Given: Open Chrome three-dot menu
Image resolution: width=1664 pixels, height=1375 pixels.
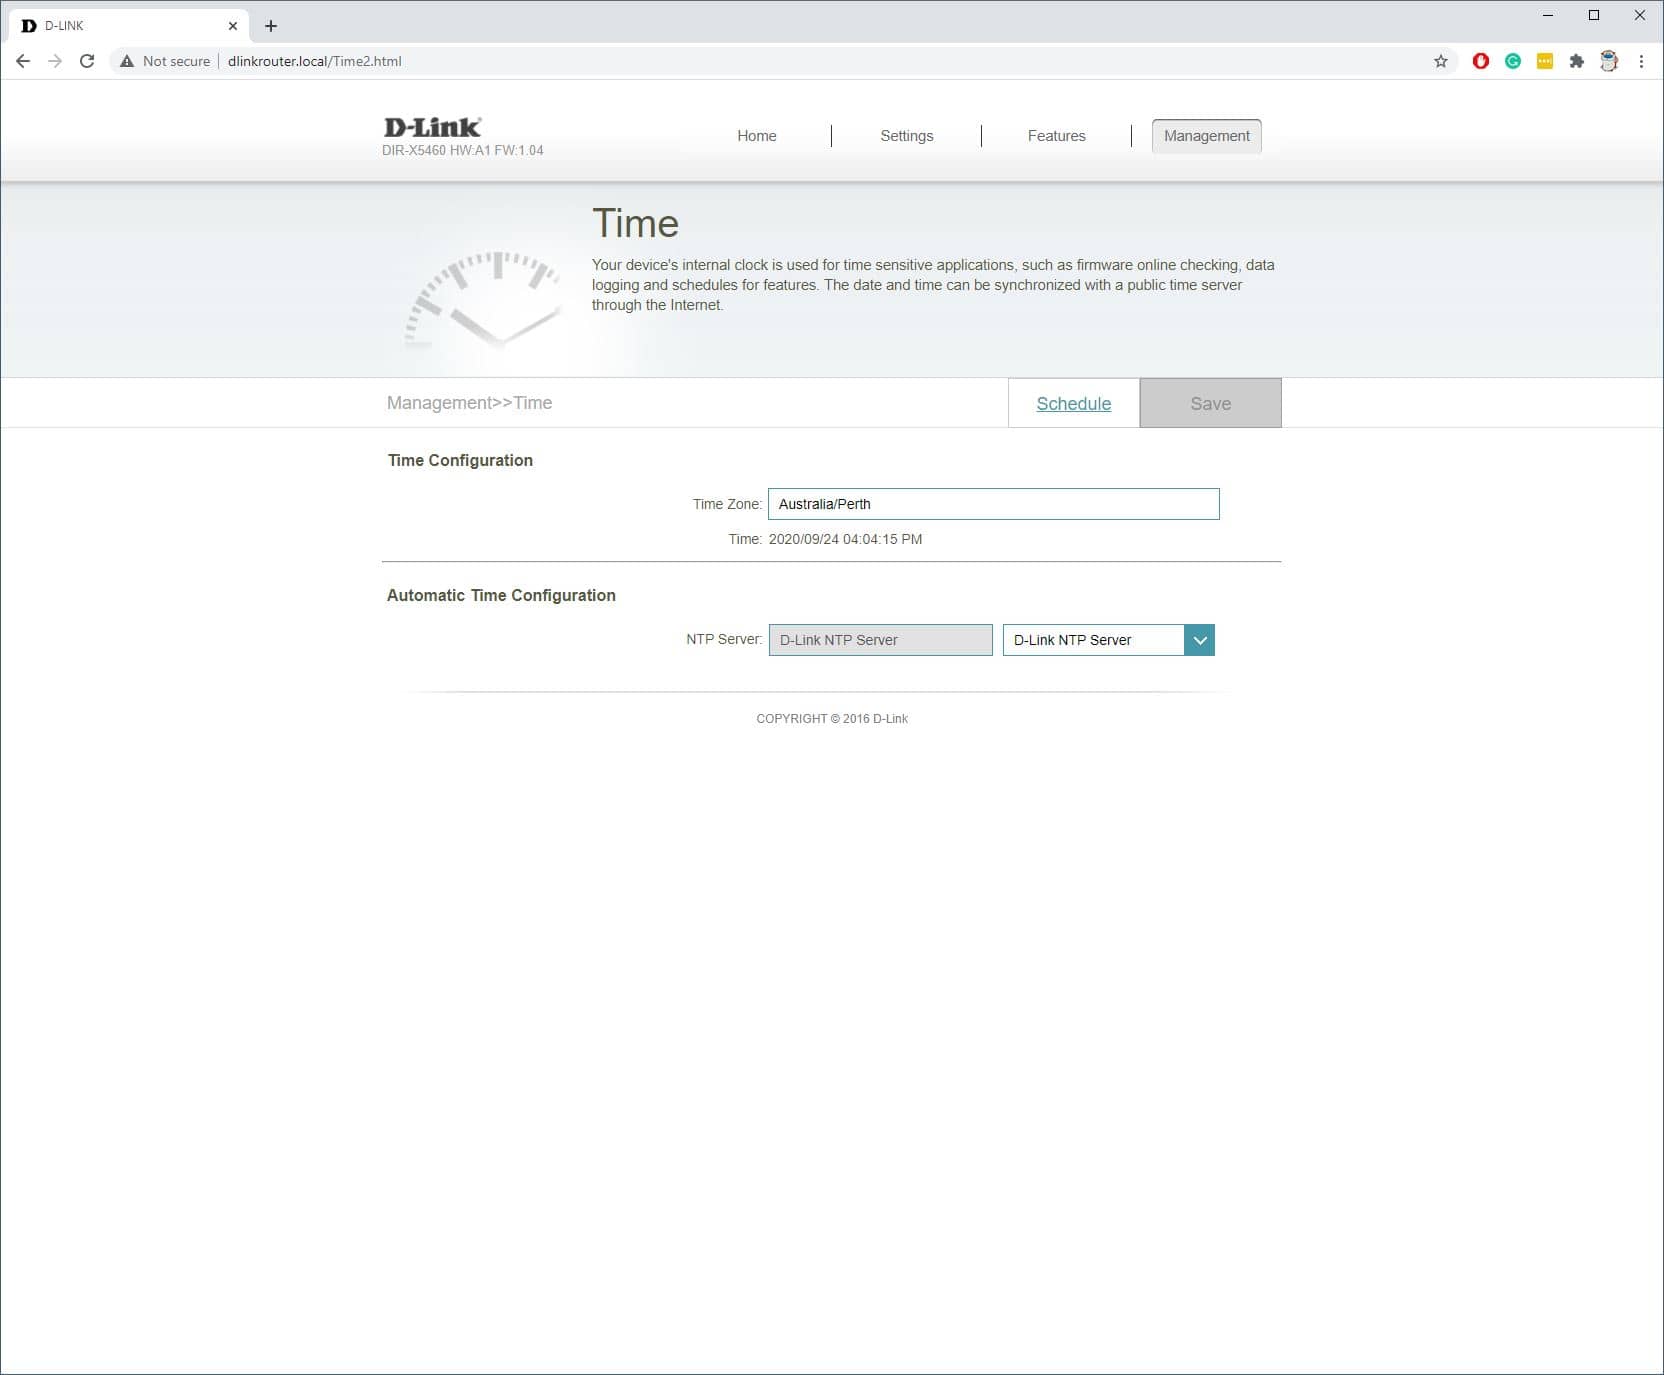Looking at the screenshot, I should (1641, 61).
